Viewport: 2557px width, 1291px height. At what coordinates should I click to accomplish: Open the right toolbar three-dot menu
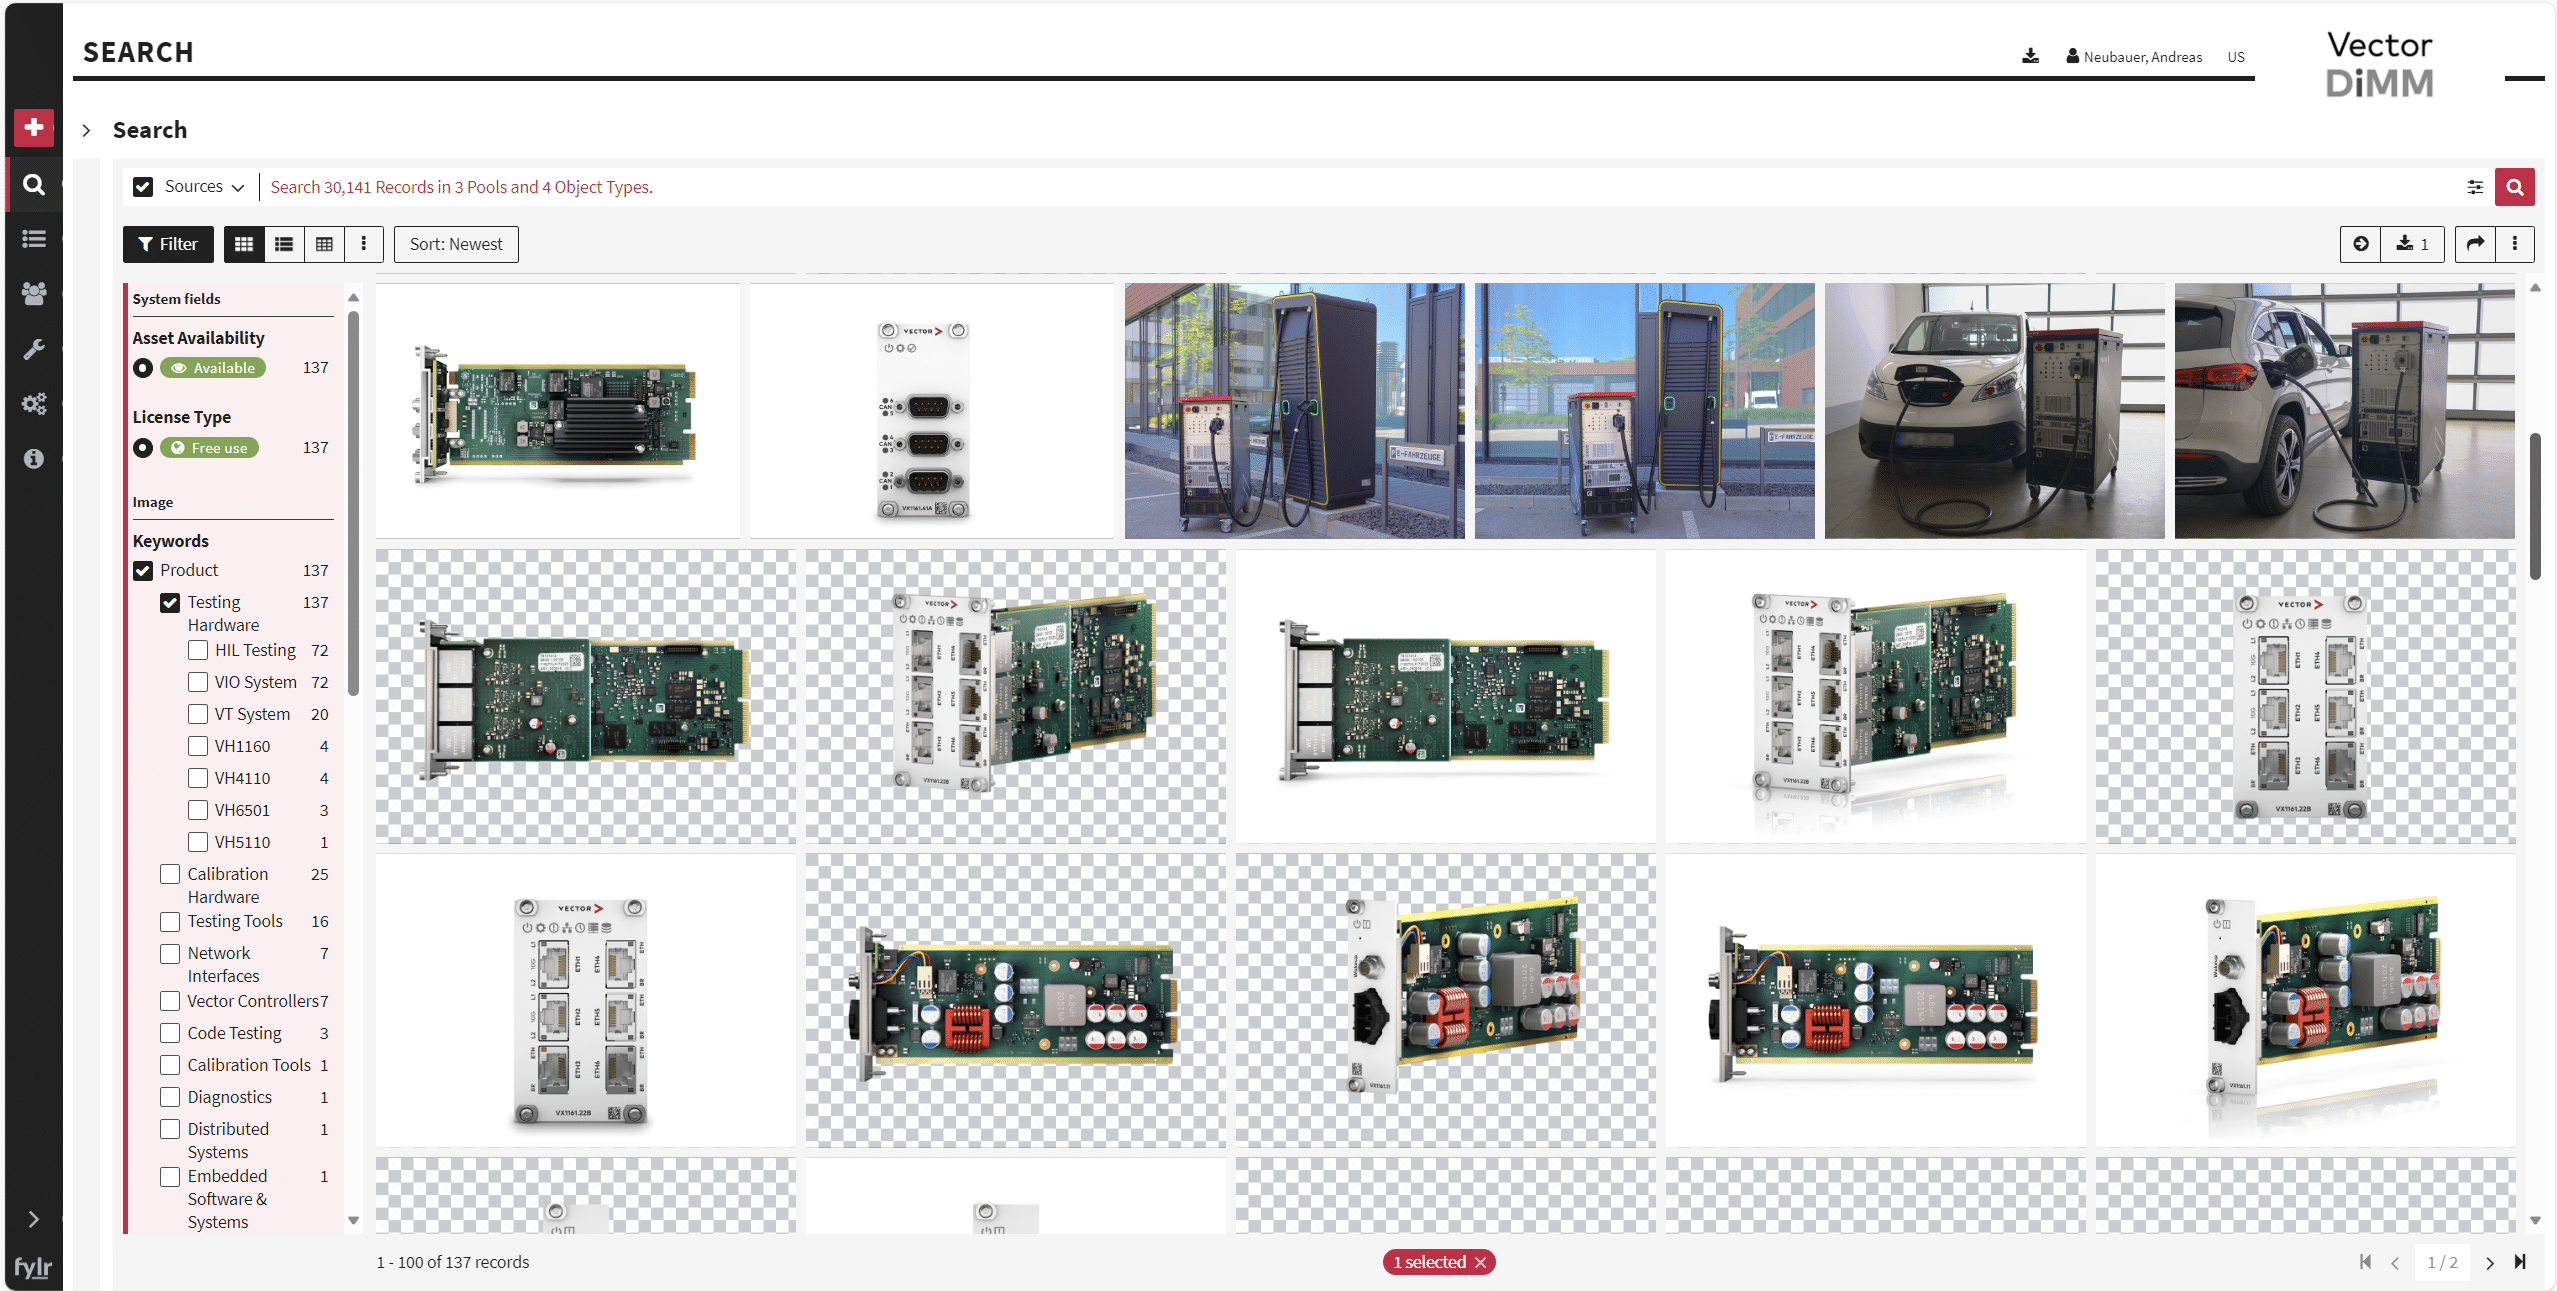click(2515, 244)
